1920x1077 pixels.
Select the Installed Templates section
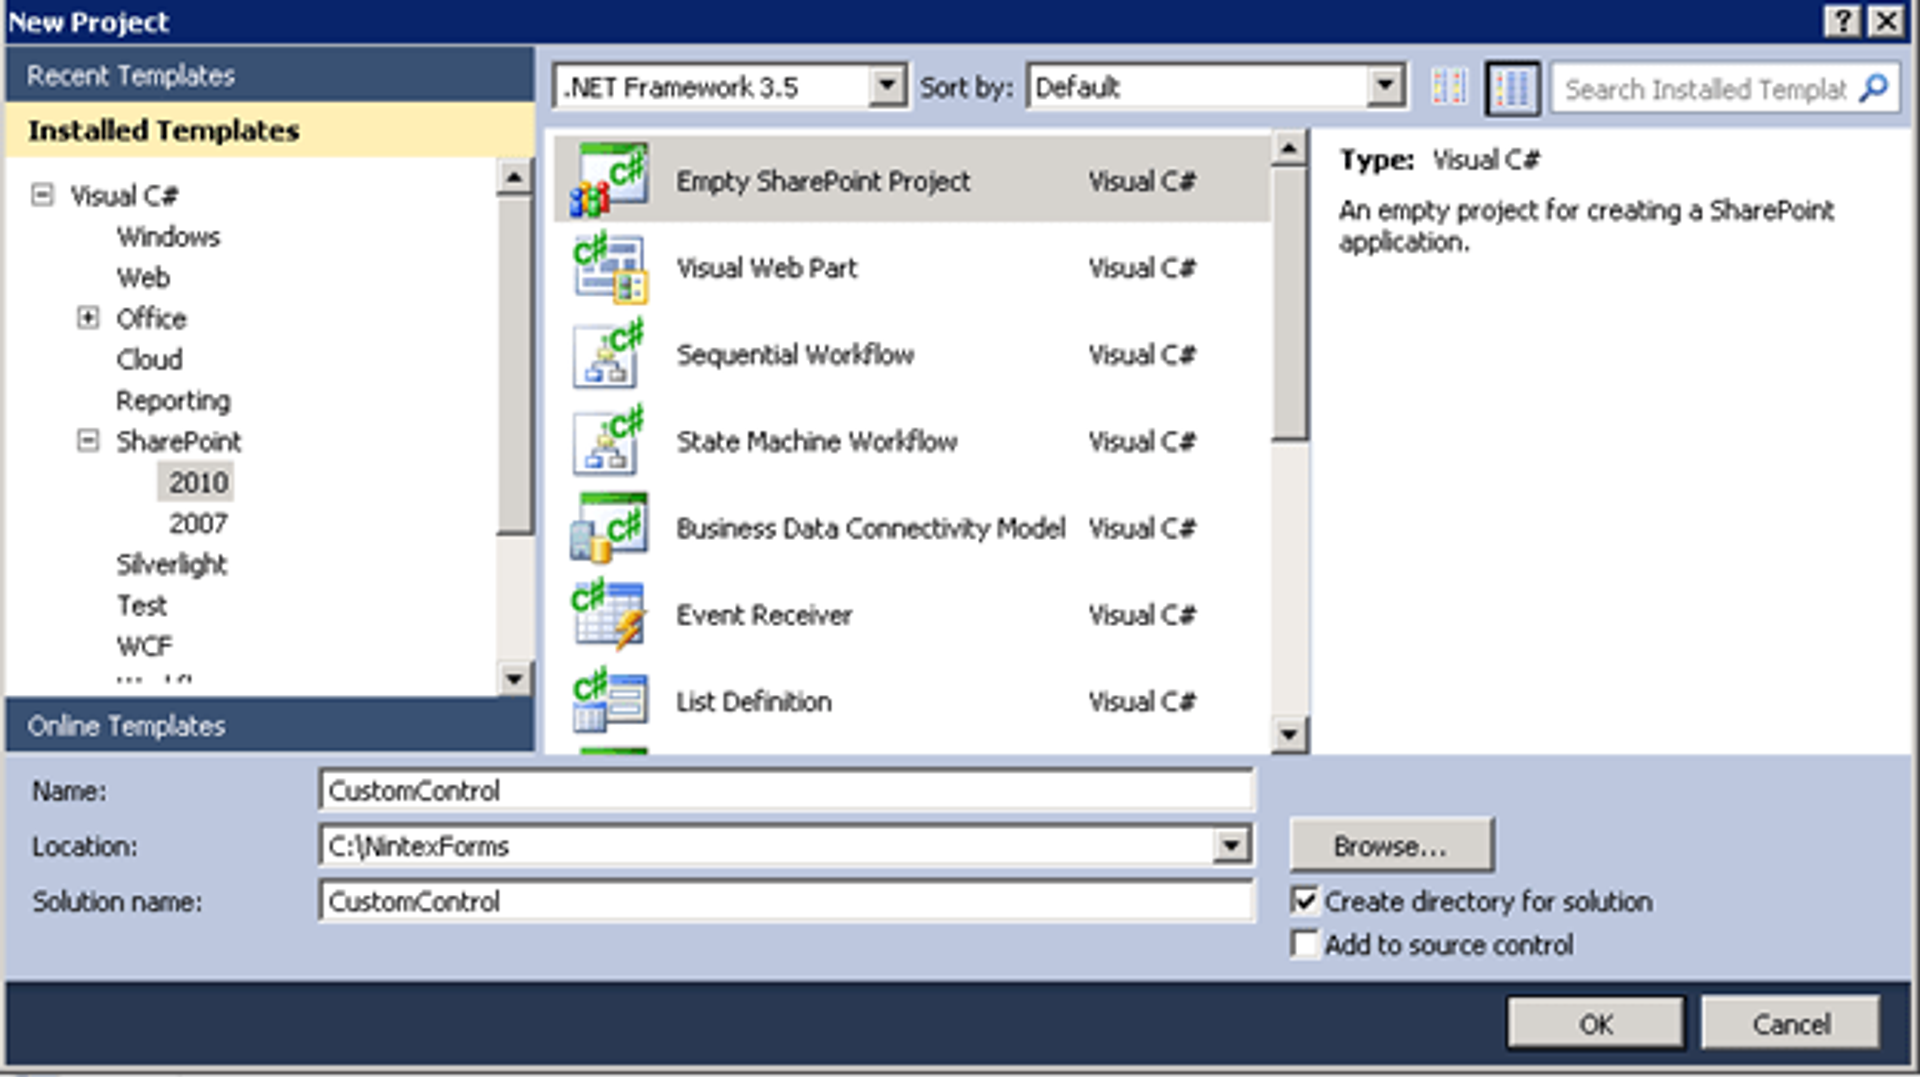(x=269, y=130)
